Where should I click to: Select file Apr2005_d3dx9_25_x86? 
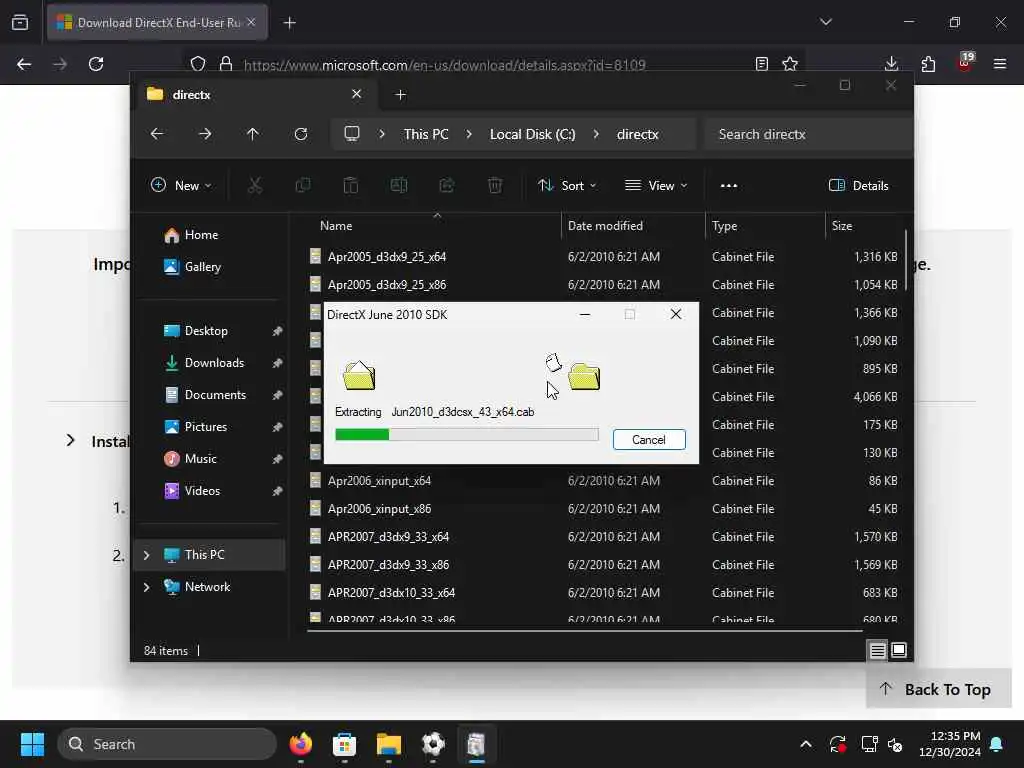387,285
